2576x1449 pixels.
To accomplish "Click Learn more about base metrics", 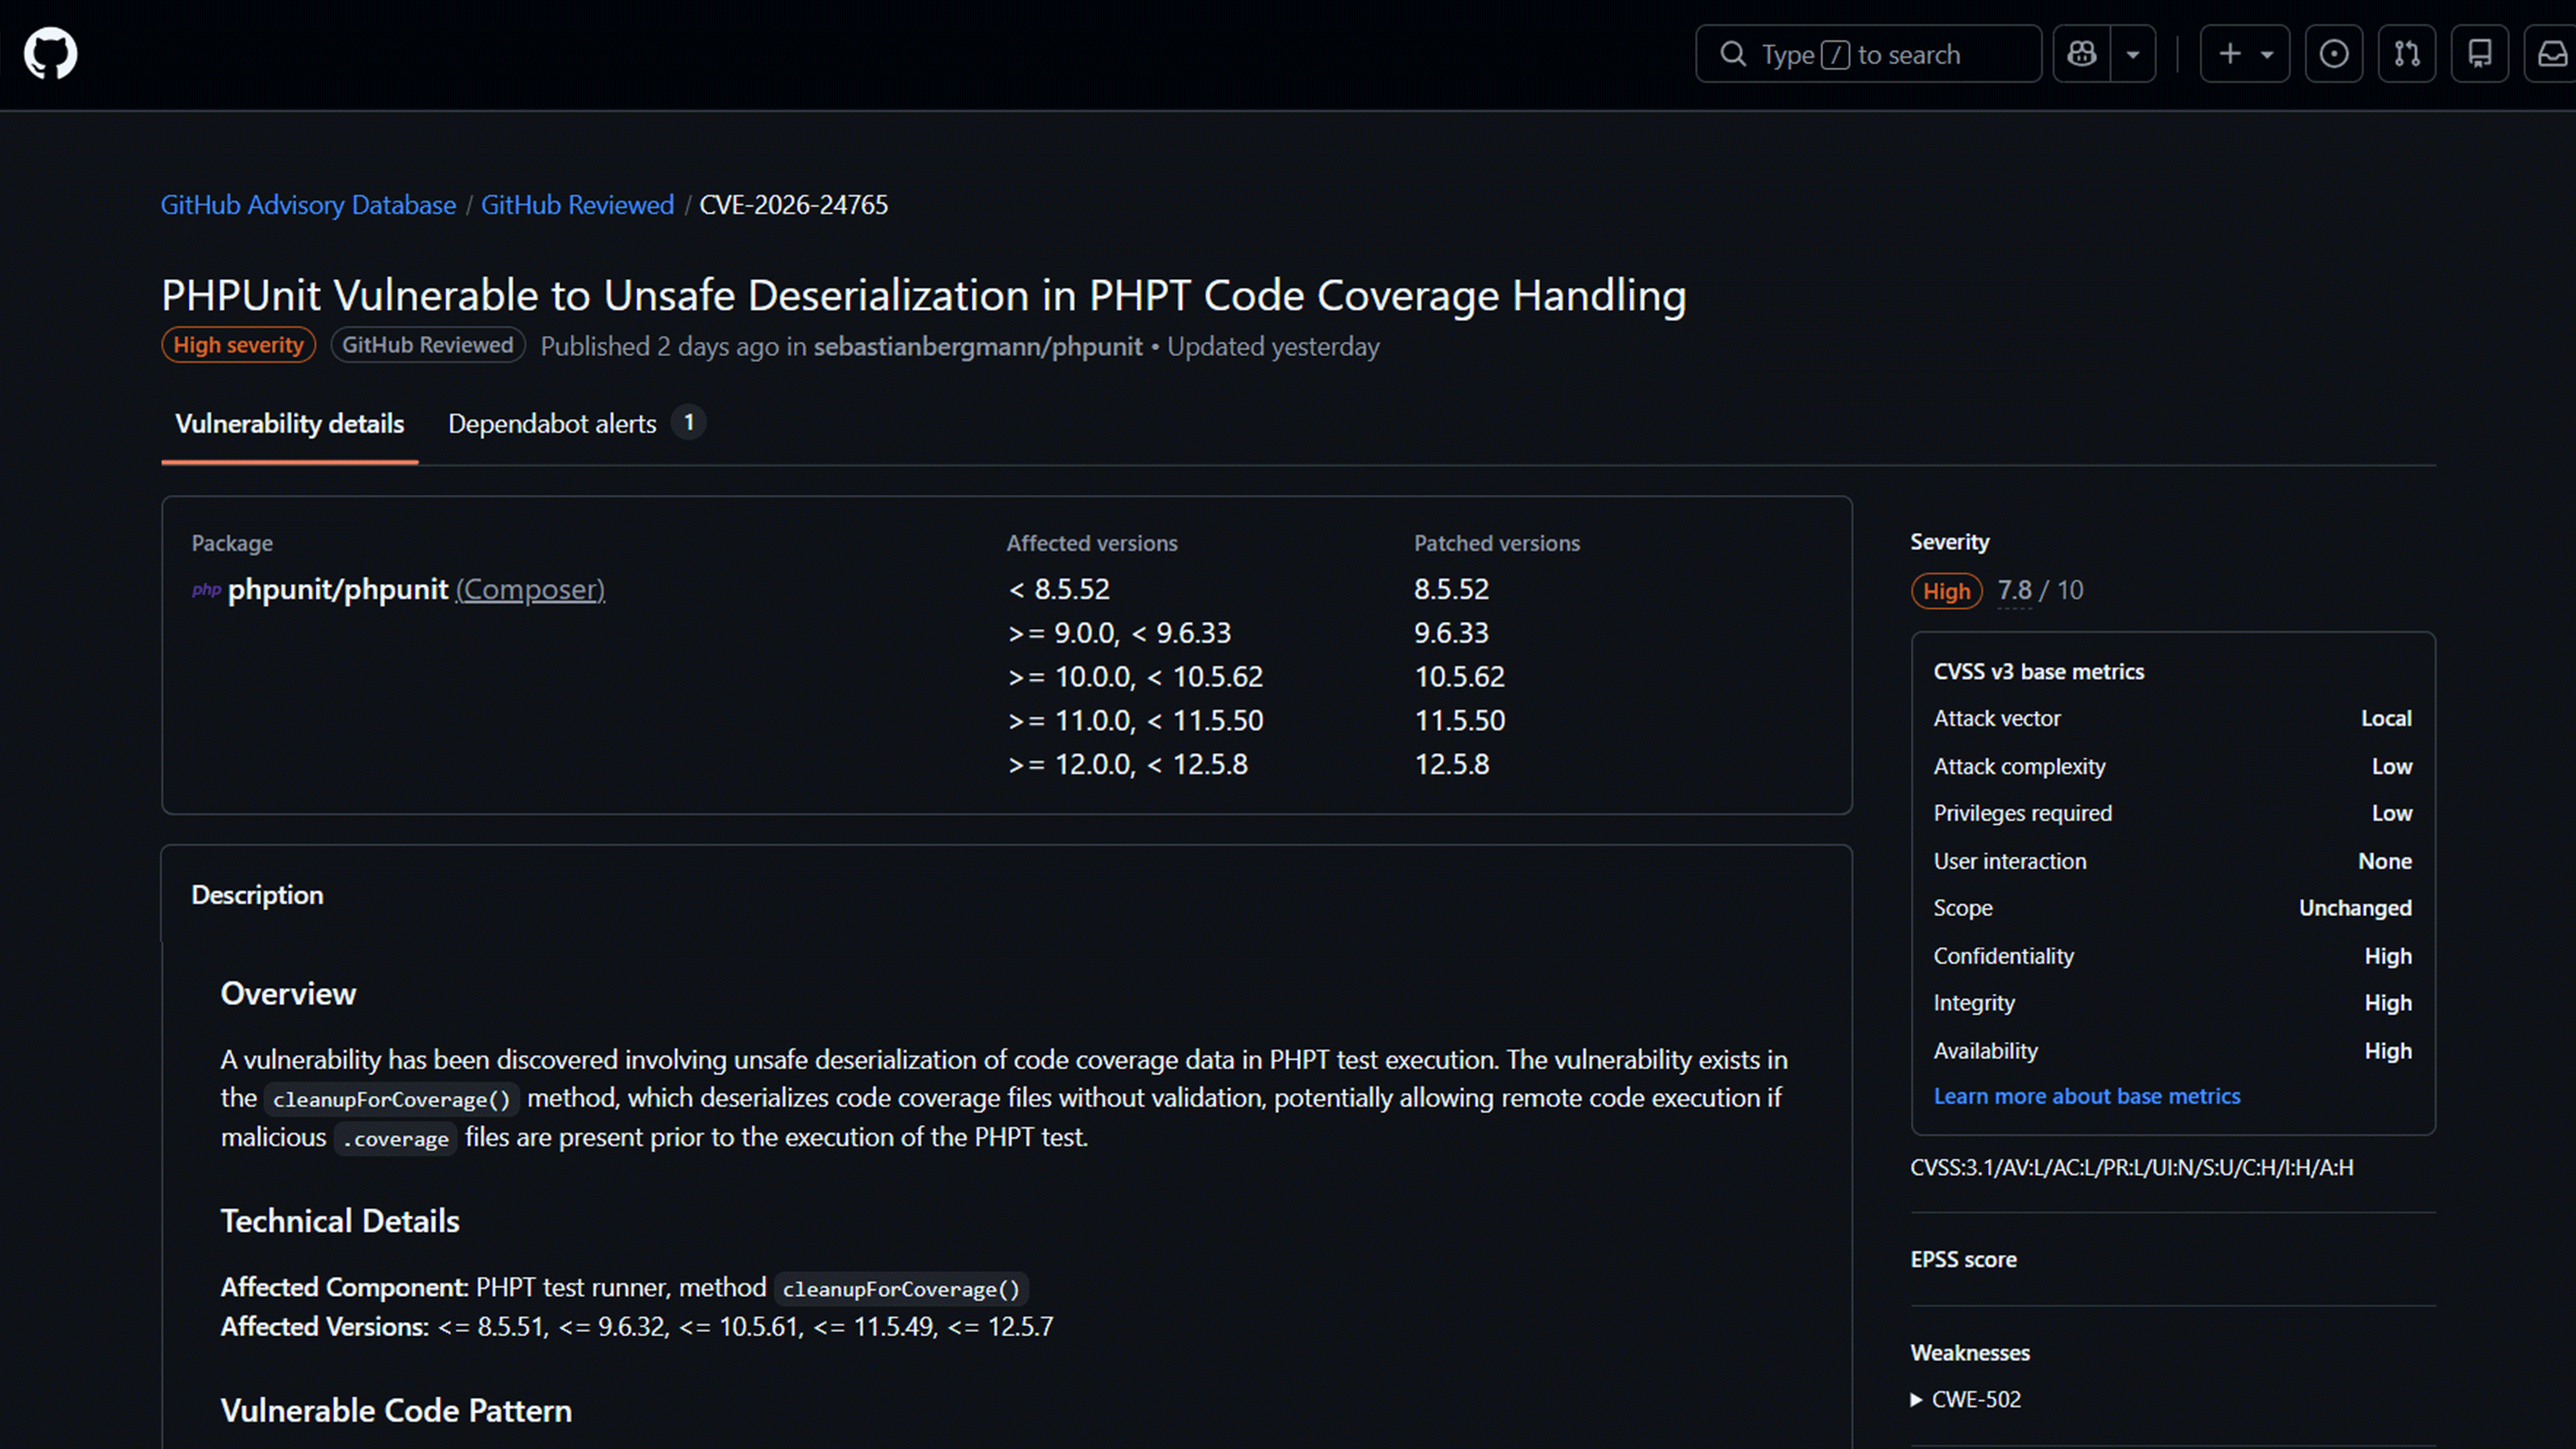I will (x=2086, y=1096).
